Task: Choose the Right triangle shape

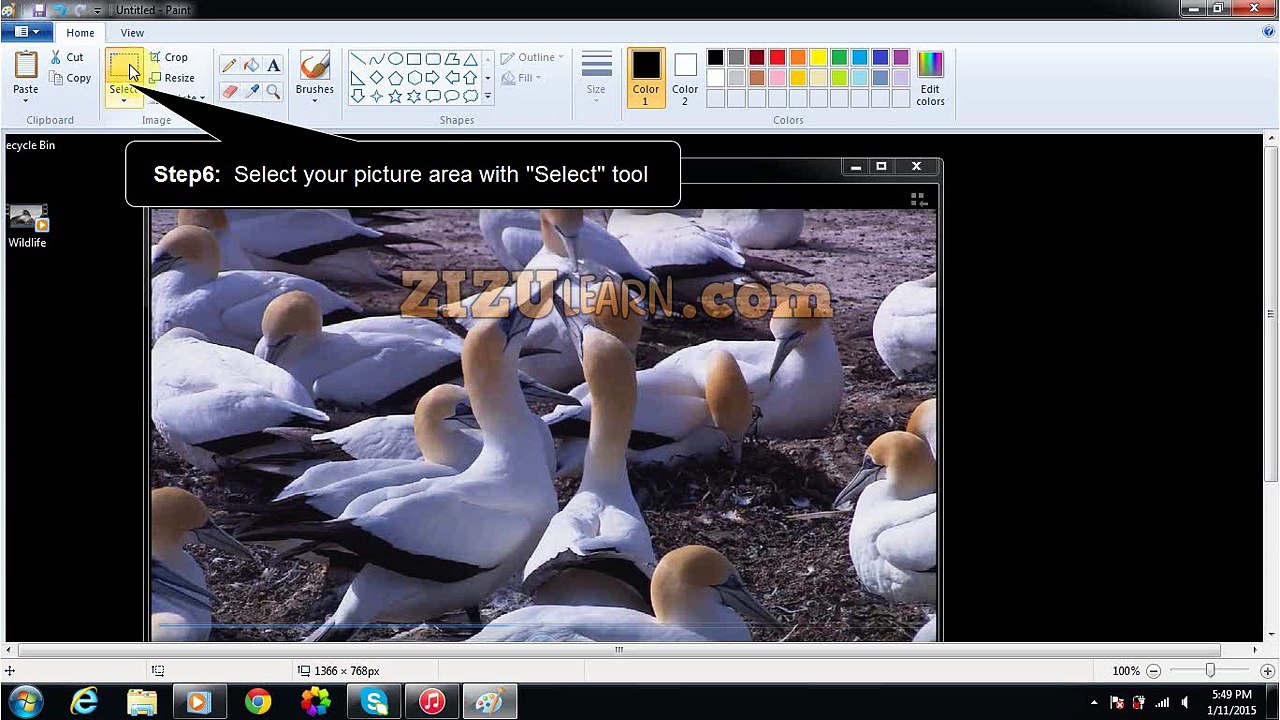Action: coord(357,78)
